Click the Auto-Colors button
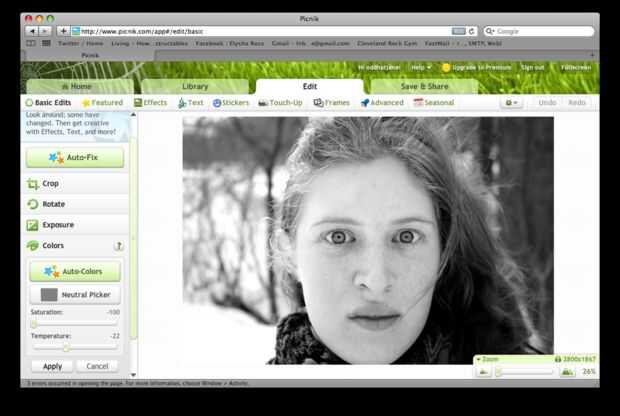Viewport: 620px width, 416px height. pos(75,272)
